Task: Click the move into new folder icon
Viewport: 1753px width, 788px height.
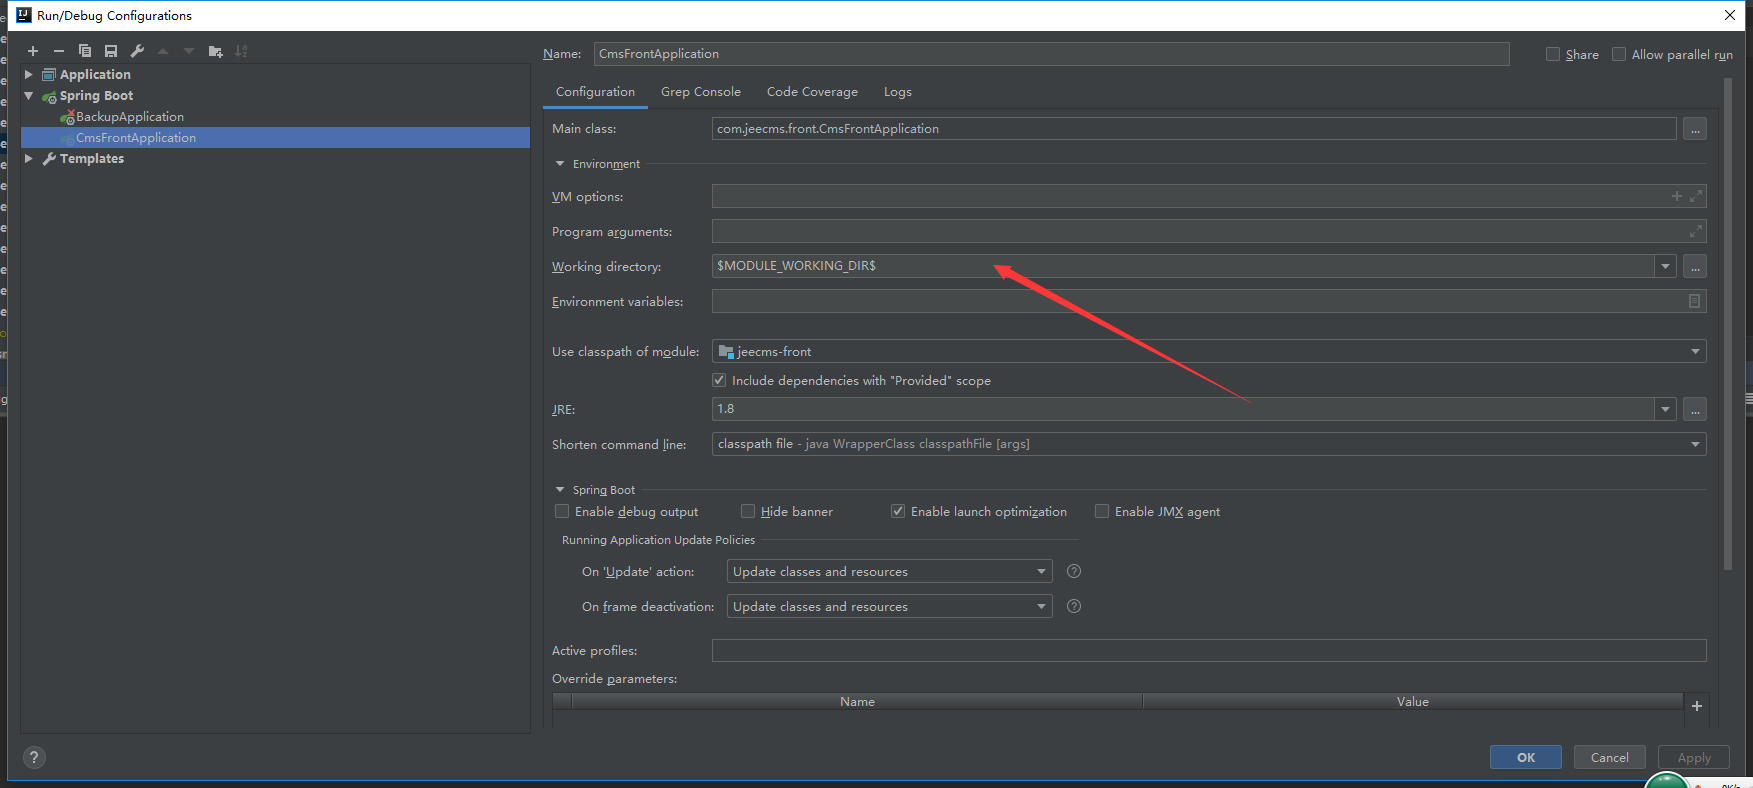Action: [x=215, y=51]
